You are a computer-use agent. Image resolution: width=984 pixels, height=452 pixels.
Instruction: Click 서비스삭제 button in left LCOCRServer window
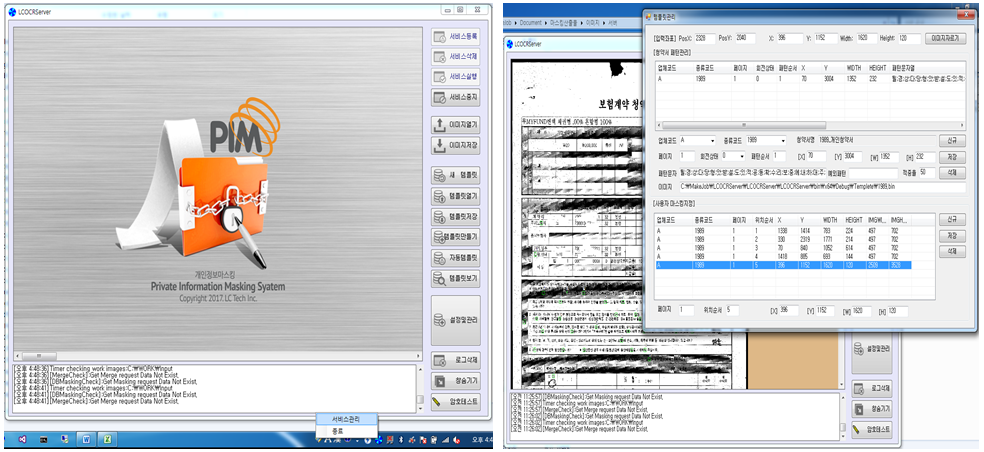[x=456, y=56]
